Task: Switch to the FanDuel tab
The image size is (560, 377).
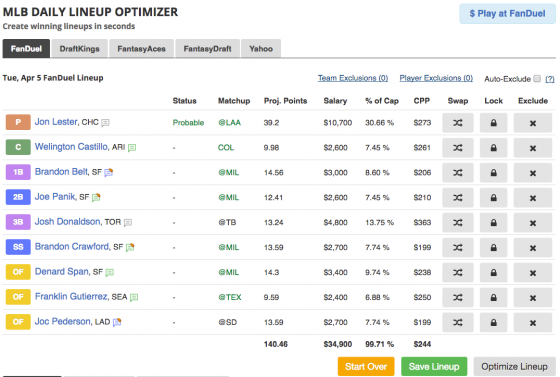Action: [26, 49]
